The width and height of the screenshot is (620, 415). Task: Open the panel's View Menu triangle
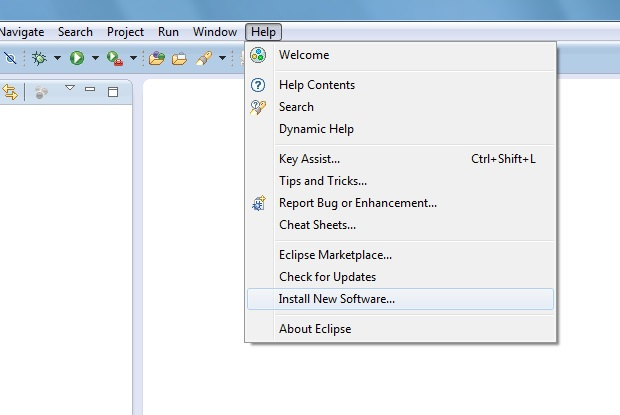pyautogui.click(x=70, y=89)
